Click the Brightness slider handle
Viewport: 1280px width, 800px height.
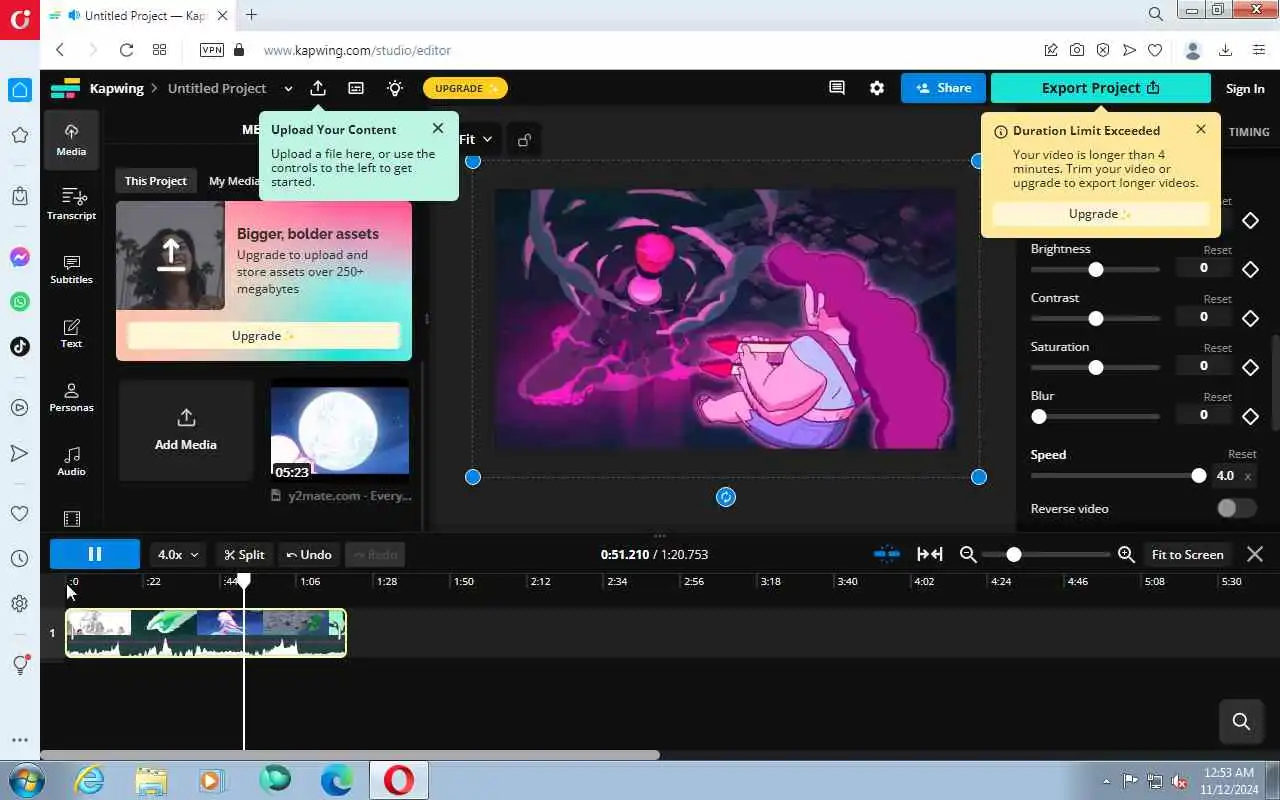1096,270
